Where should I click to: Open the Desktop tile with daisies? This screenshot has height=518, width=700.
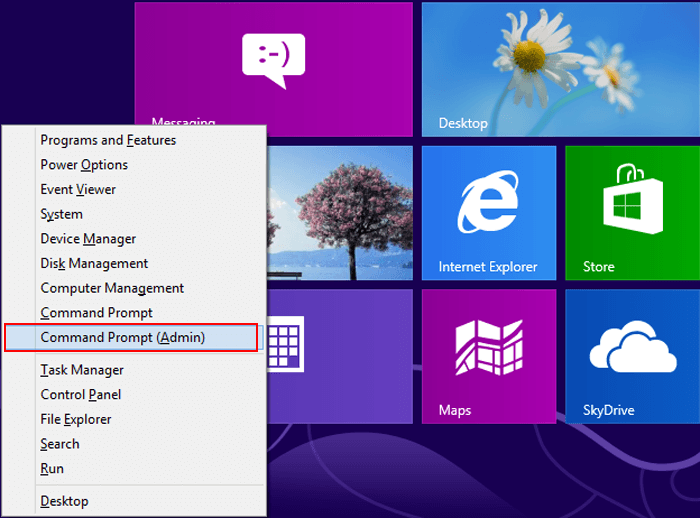561,69
